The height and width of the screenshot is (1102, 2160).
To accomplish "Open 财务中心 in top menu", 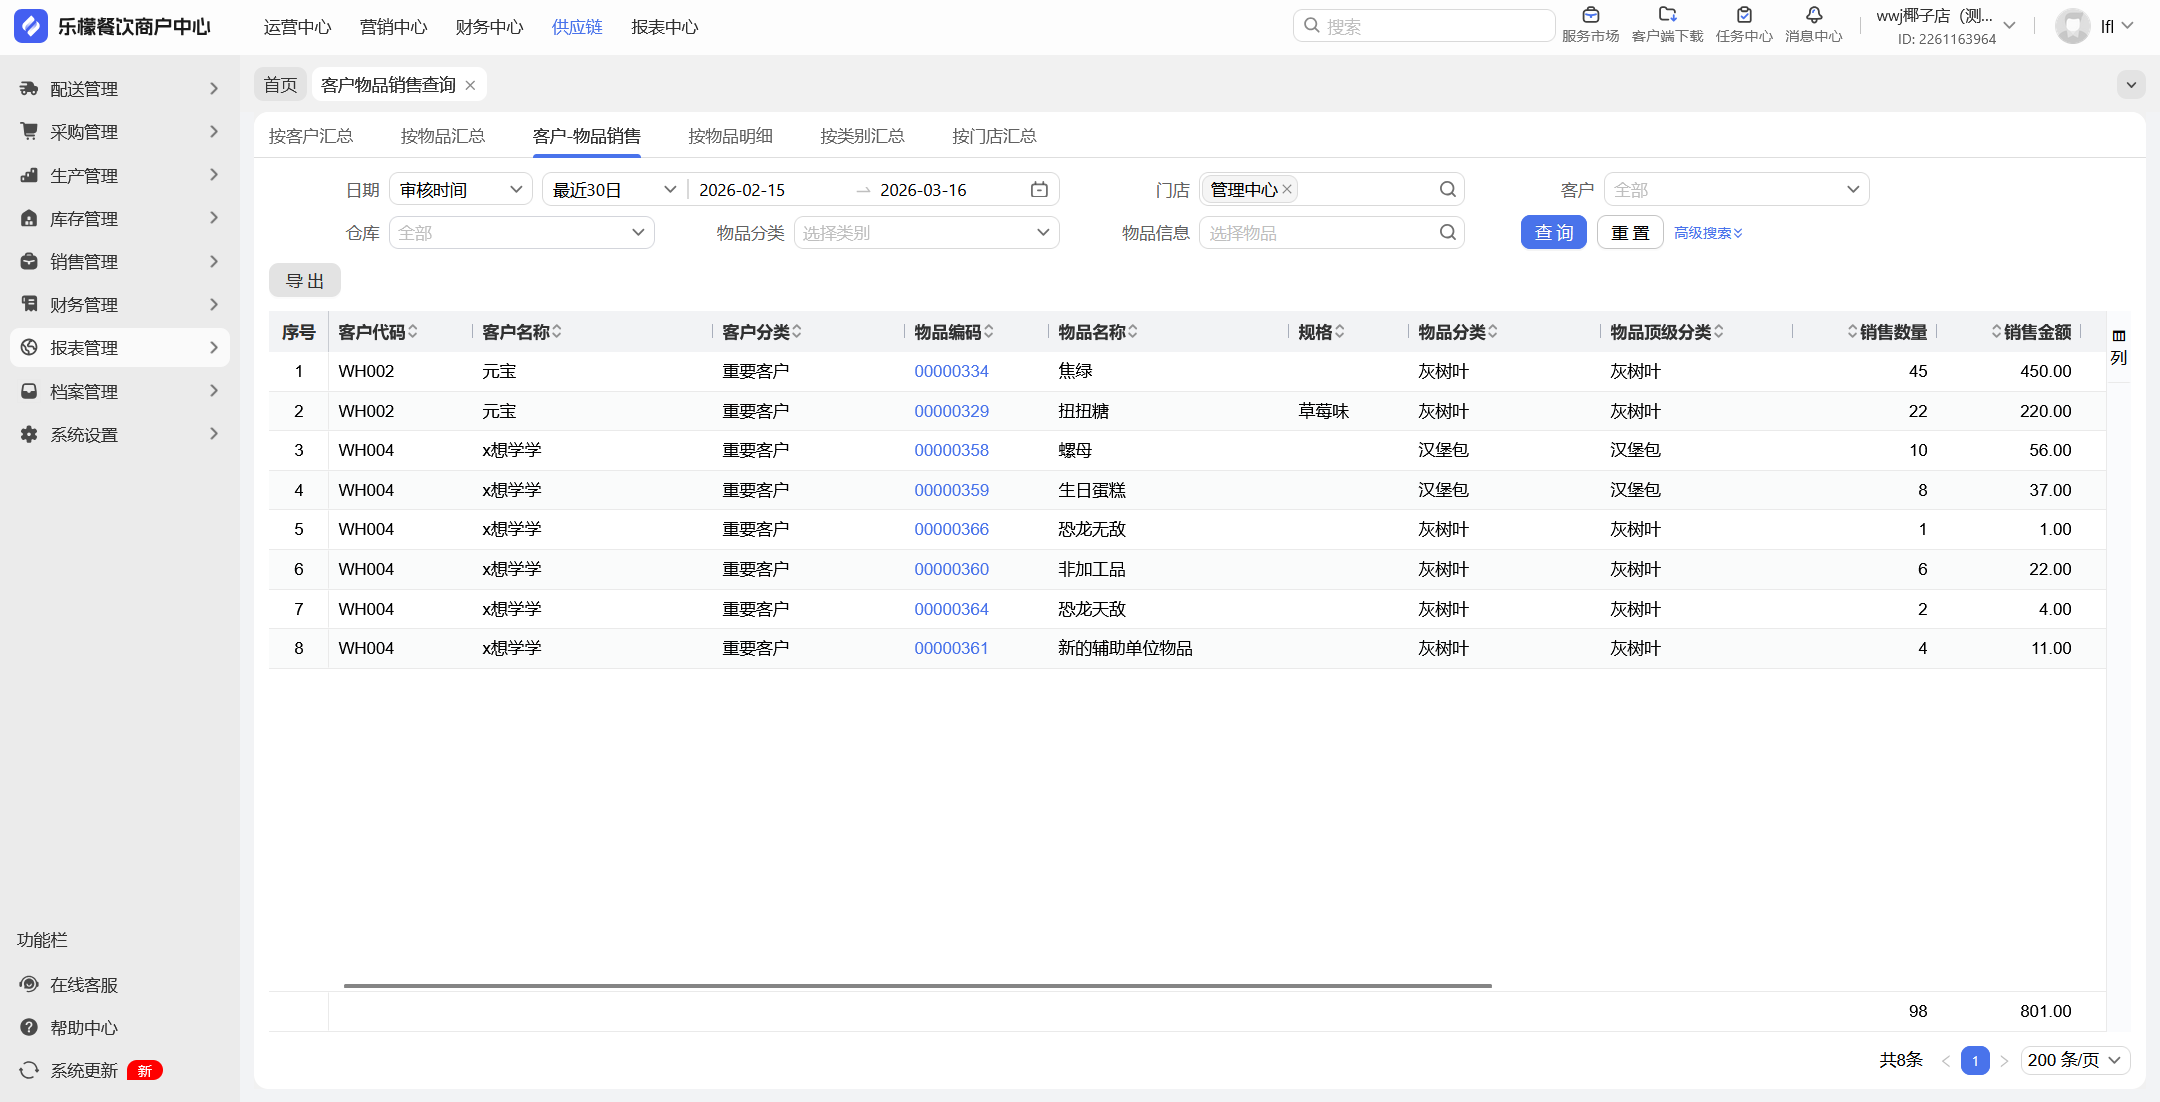I will (489, 27).
